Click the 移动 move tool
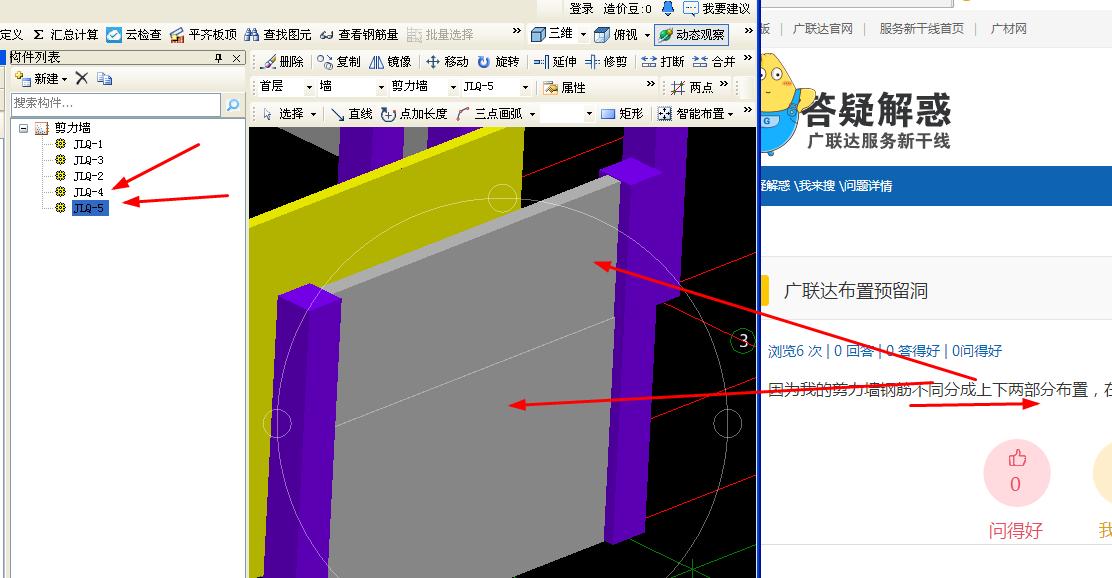Image resolution: width=1112 pixels, height=578 pixels. [447, 62]
